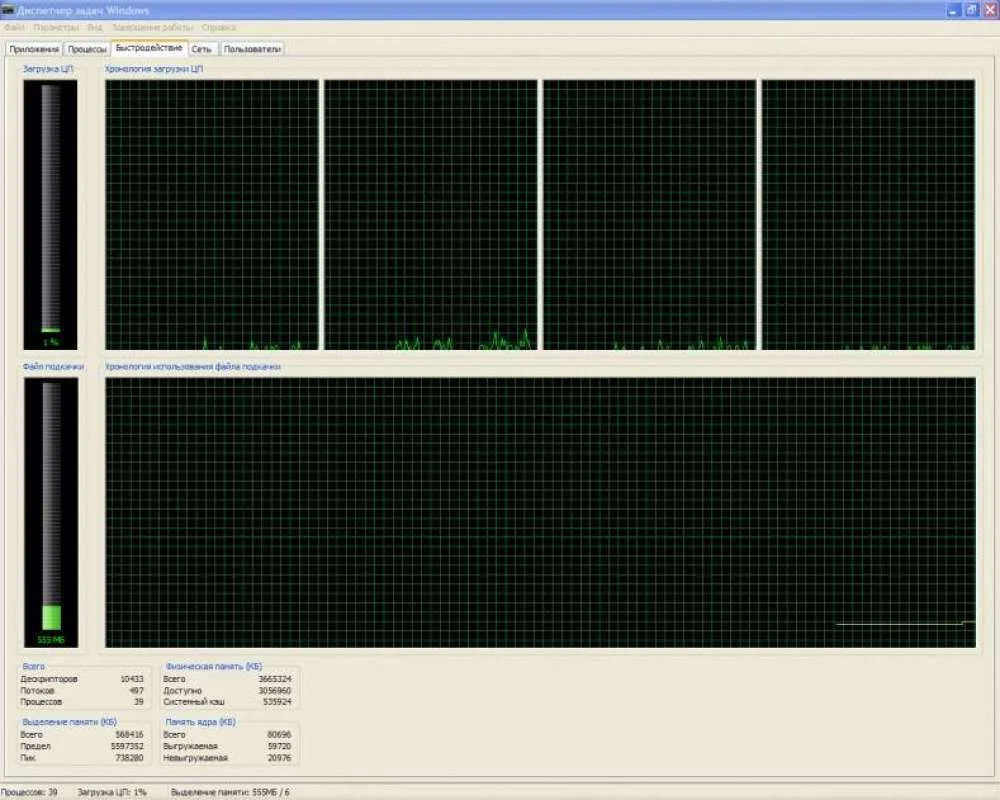Open the Файл menu

click(14, 27)
